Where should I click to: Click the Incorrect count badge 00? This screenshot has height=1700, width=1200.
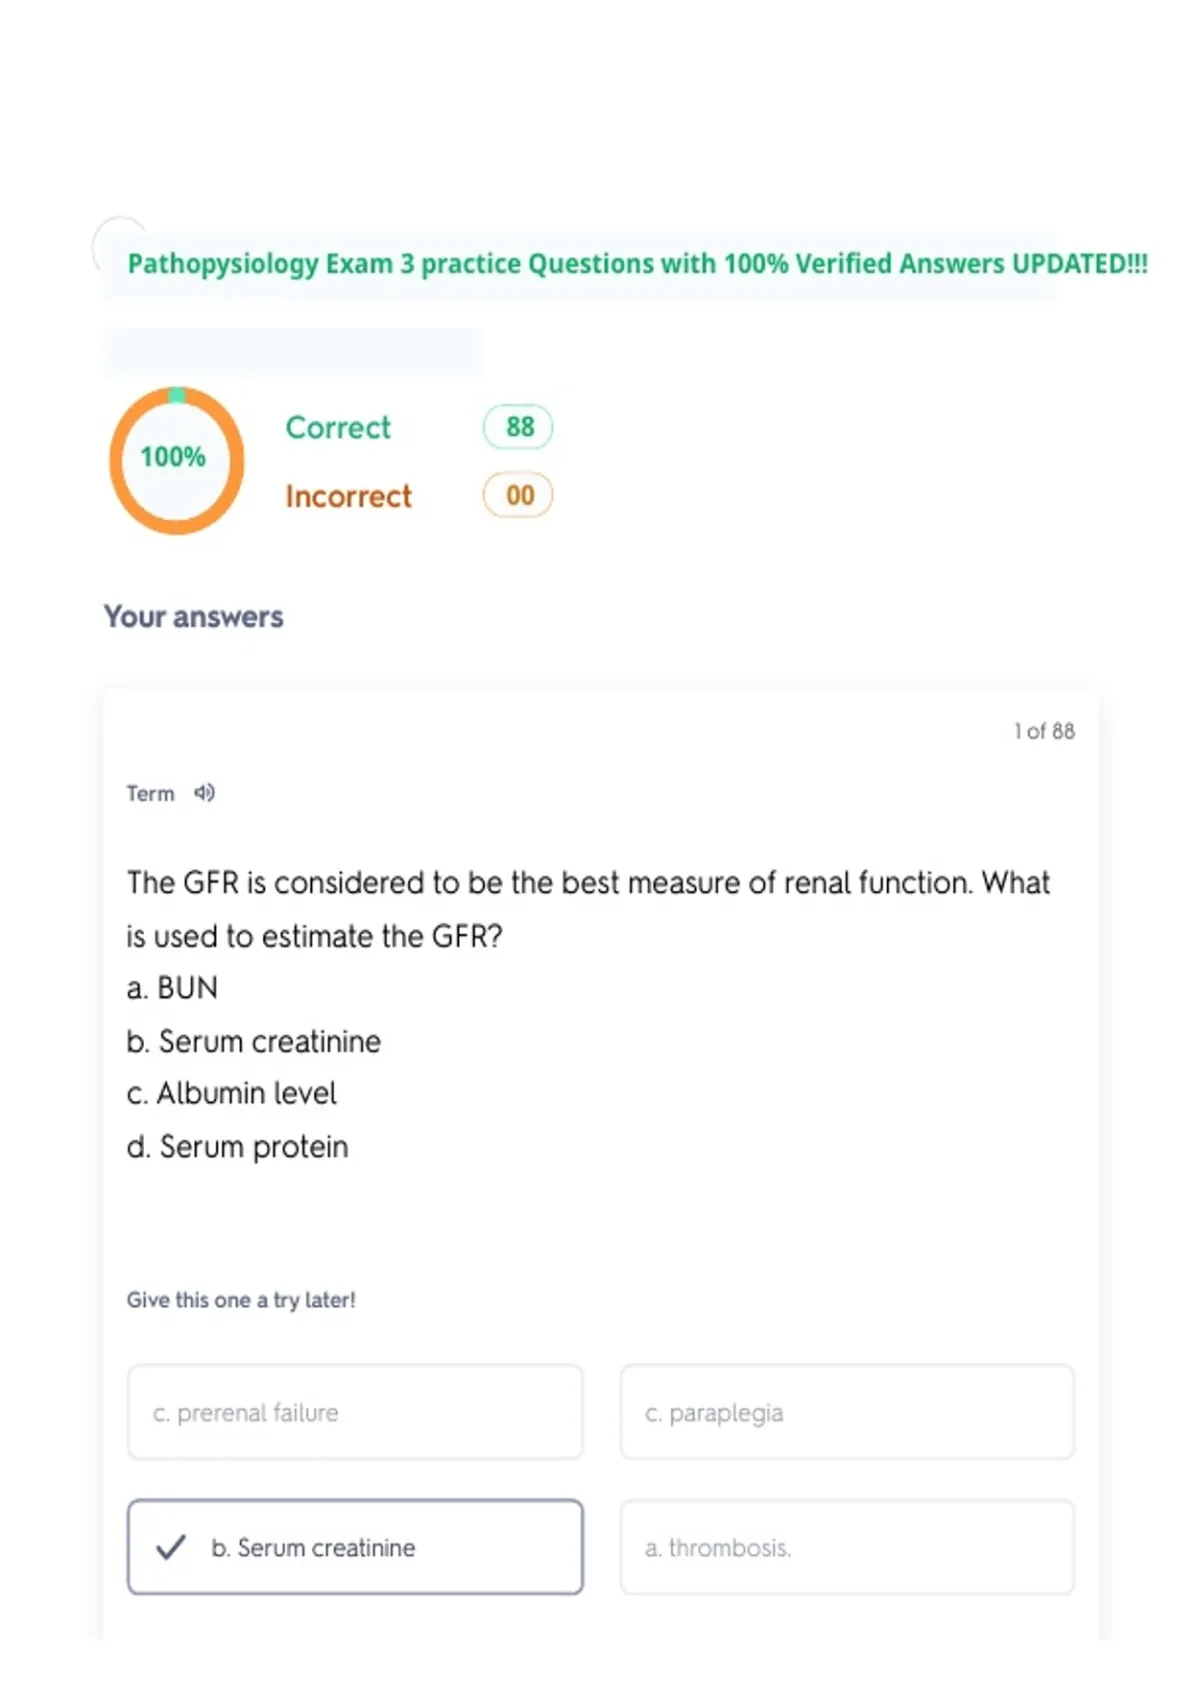click(x=518, y=495)
